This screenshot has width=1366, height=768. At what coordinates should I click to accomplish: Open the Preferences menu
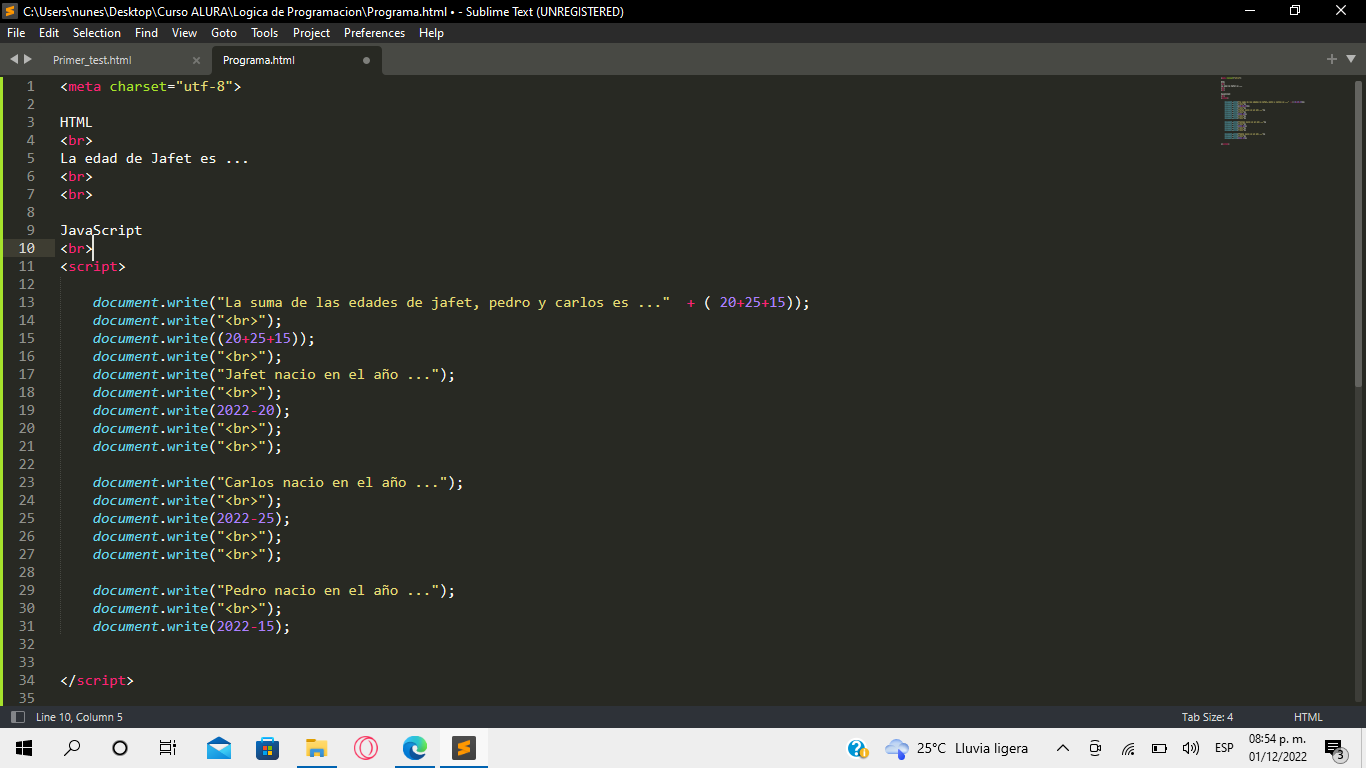375,33
